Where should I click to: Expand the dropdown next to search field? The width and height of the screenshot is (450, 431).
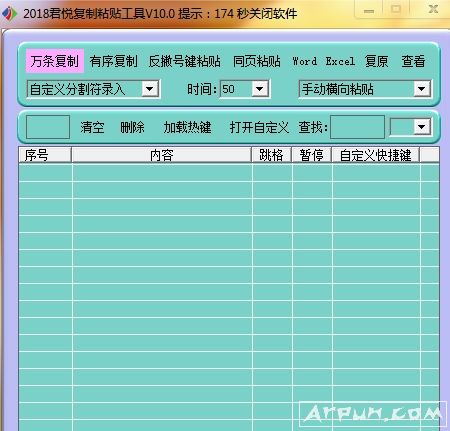[422, 127]
